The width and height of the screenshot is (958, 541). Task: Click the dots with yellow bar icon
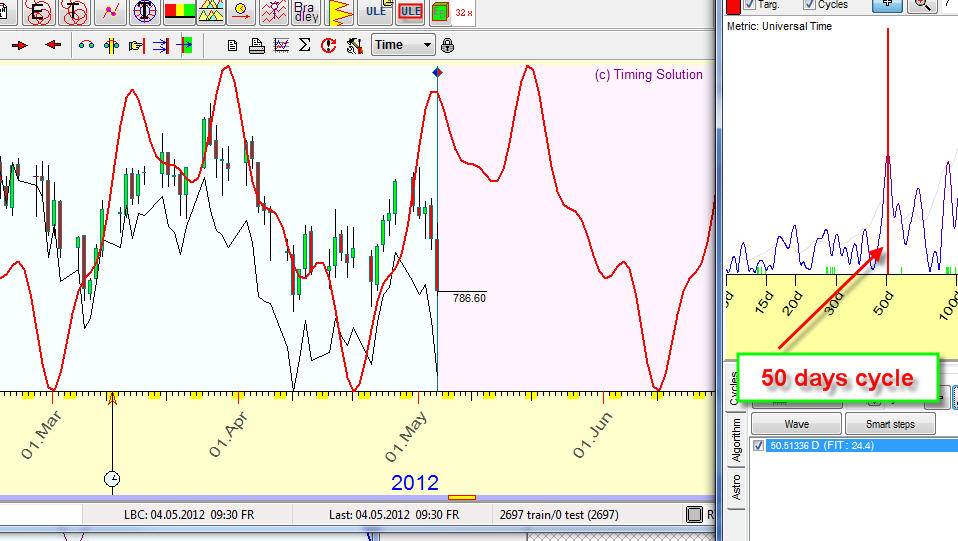click(111, 45)
